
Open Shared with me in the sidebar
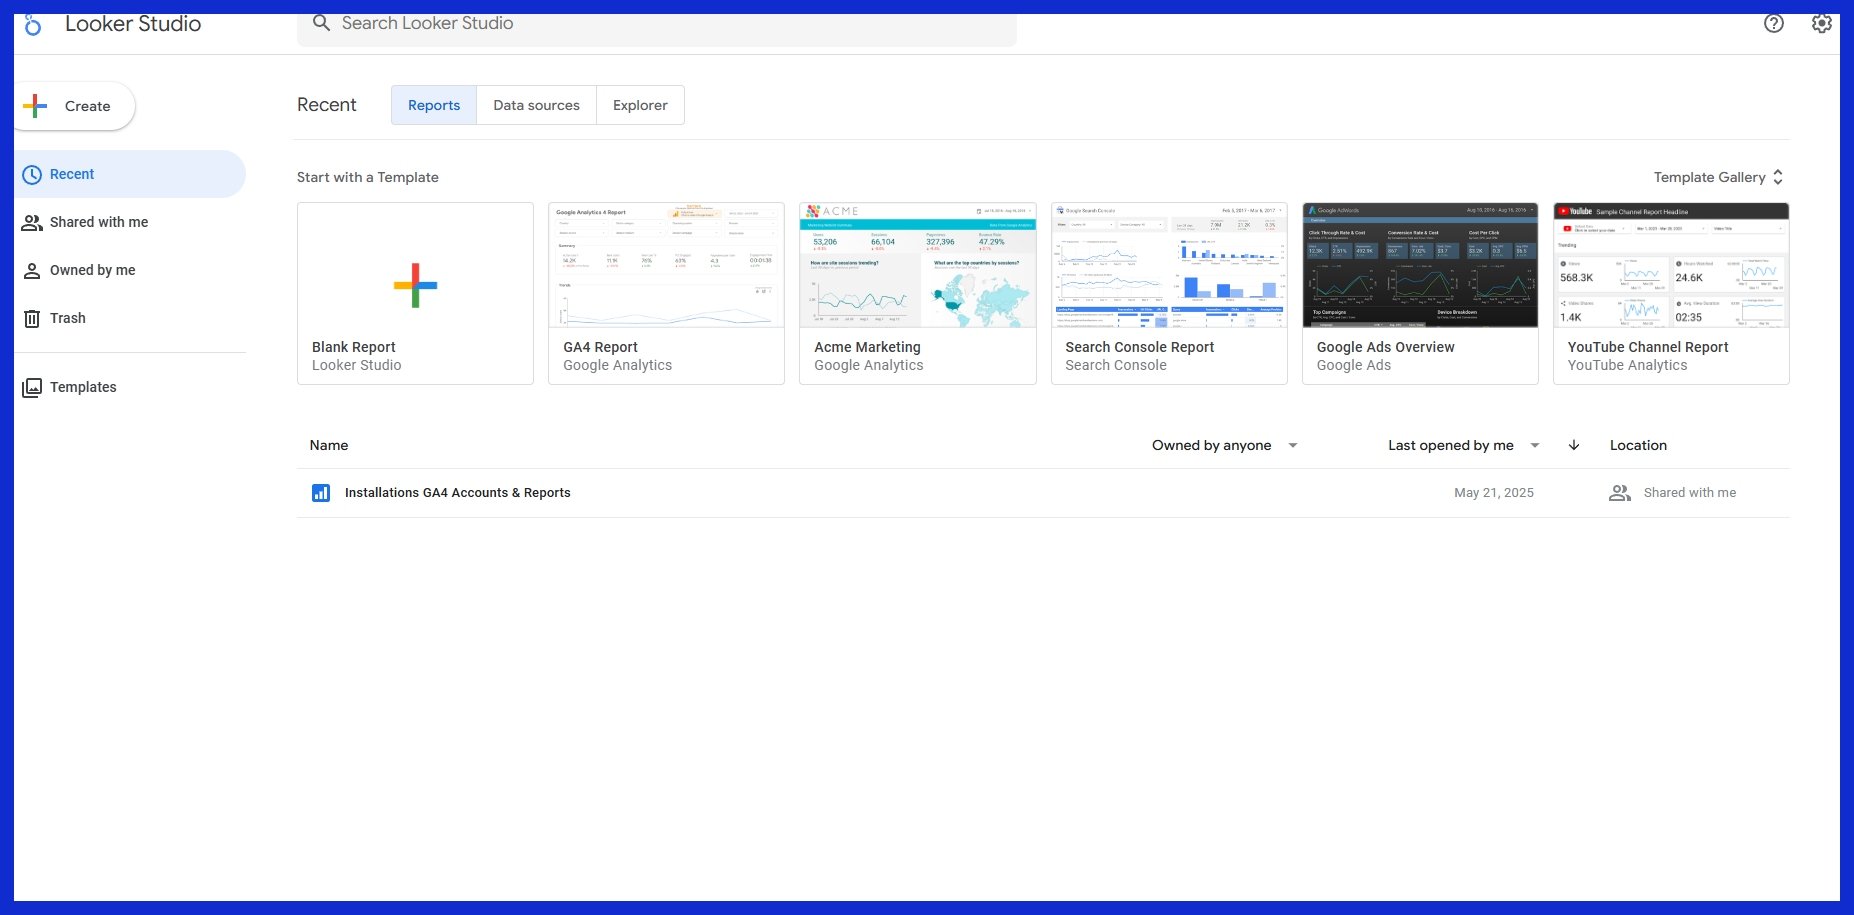click(129, 222)
